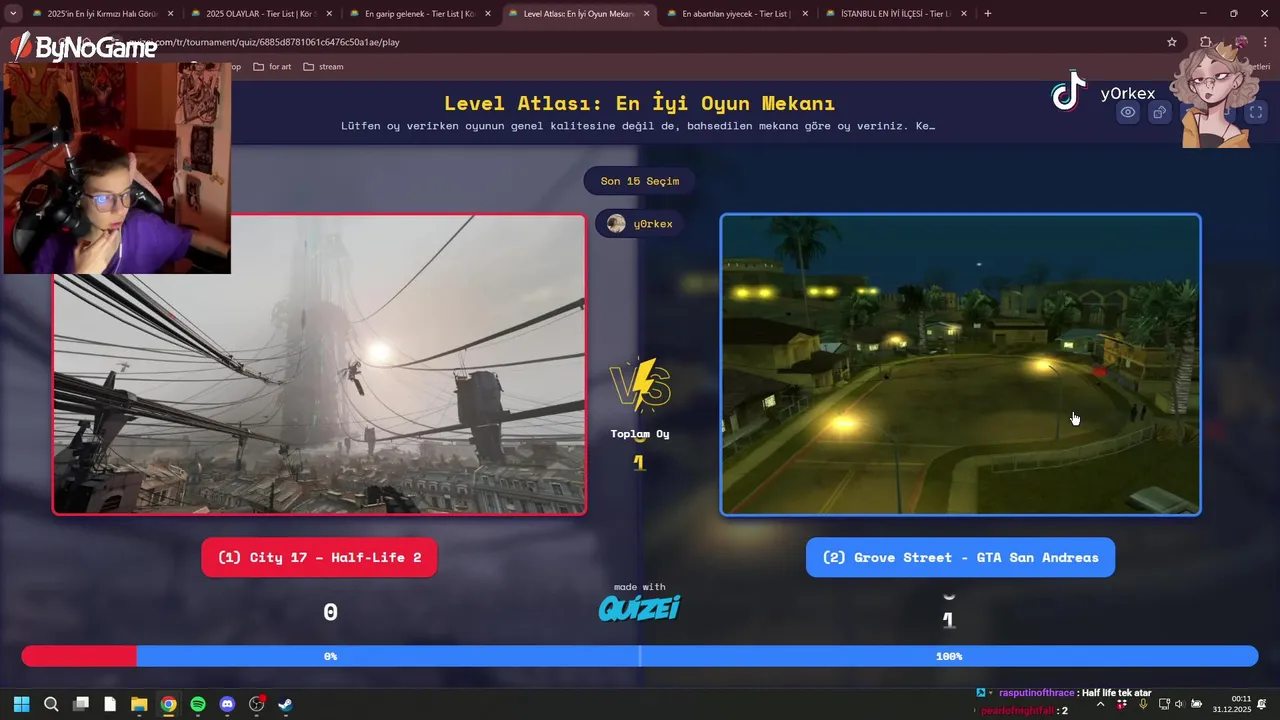Click the battery icon in system tray
This screenshot has height=720, width=1280.
1197,704
